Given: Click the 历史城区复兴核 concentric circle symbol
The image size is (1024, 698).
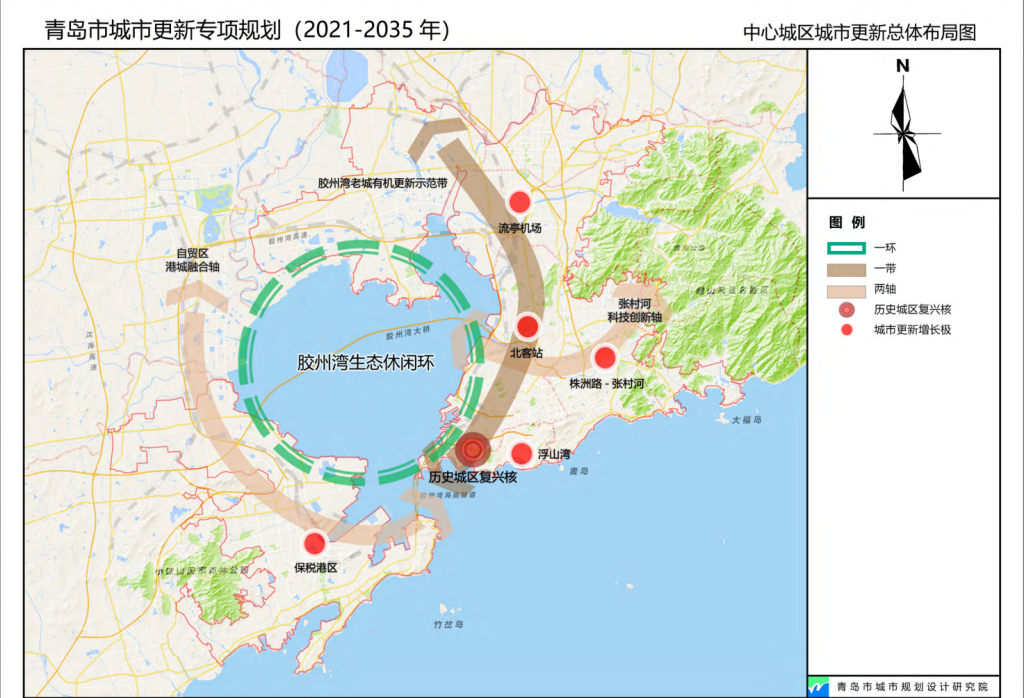Looking at the screenshot, I should pyautogui.click(x=471, y=449).
